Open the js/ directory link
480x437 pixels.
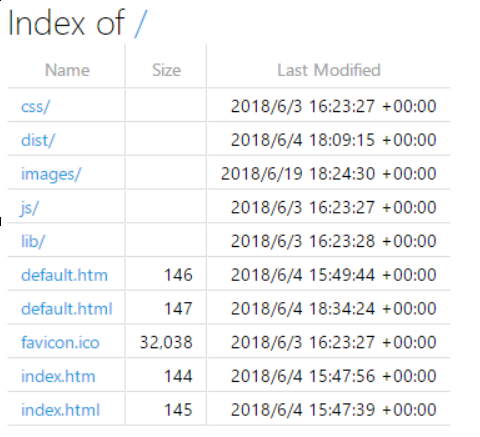coord(29,208)
